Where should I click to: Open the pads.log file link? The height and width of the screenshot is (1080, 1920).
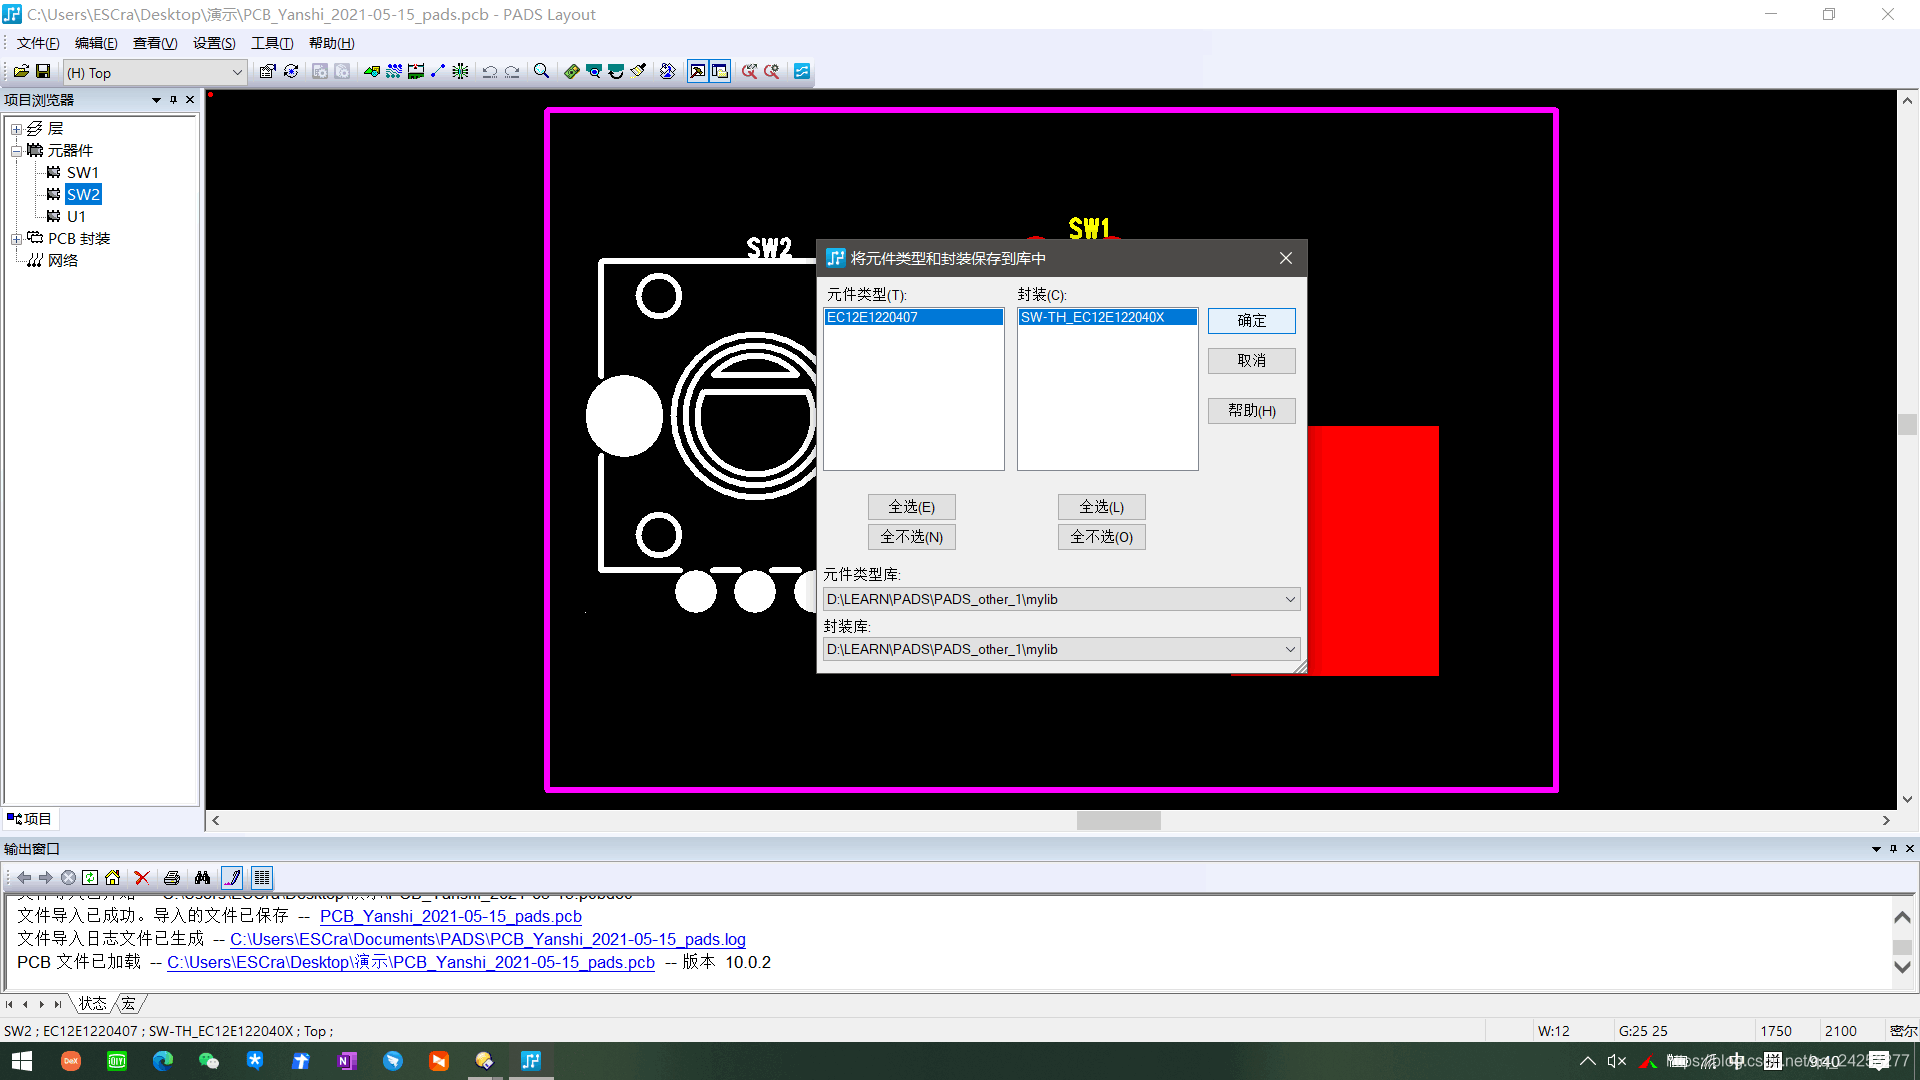pos(488,939)
